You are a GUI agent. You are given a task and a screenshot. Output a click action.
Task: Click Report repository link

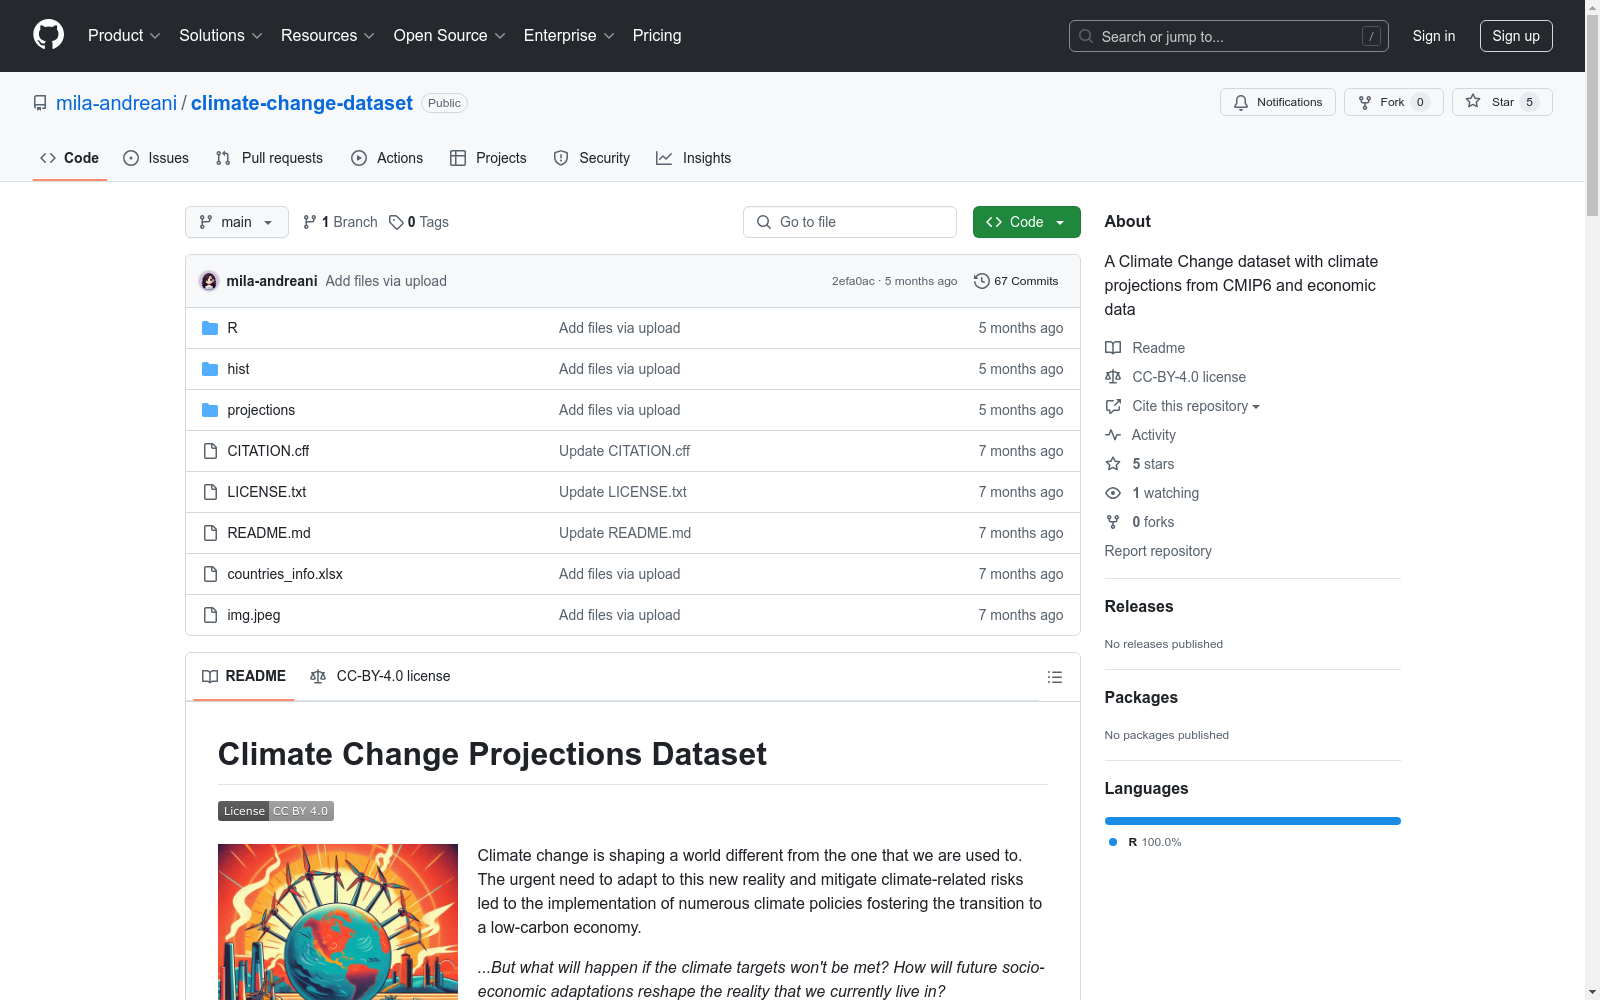coord(1158,551)
